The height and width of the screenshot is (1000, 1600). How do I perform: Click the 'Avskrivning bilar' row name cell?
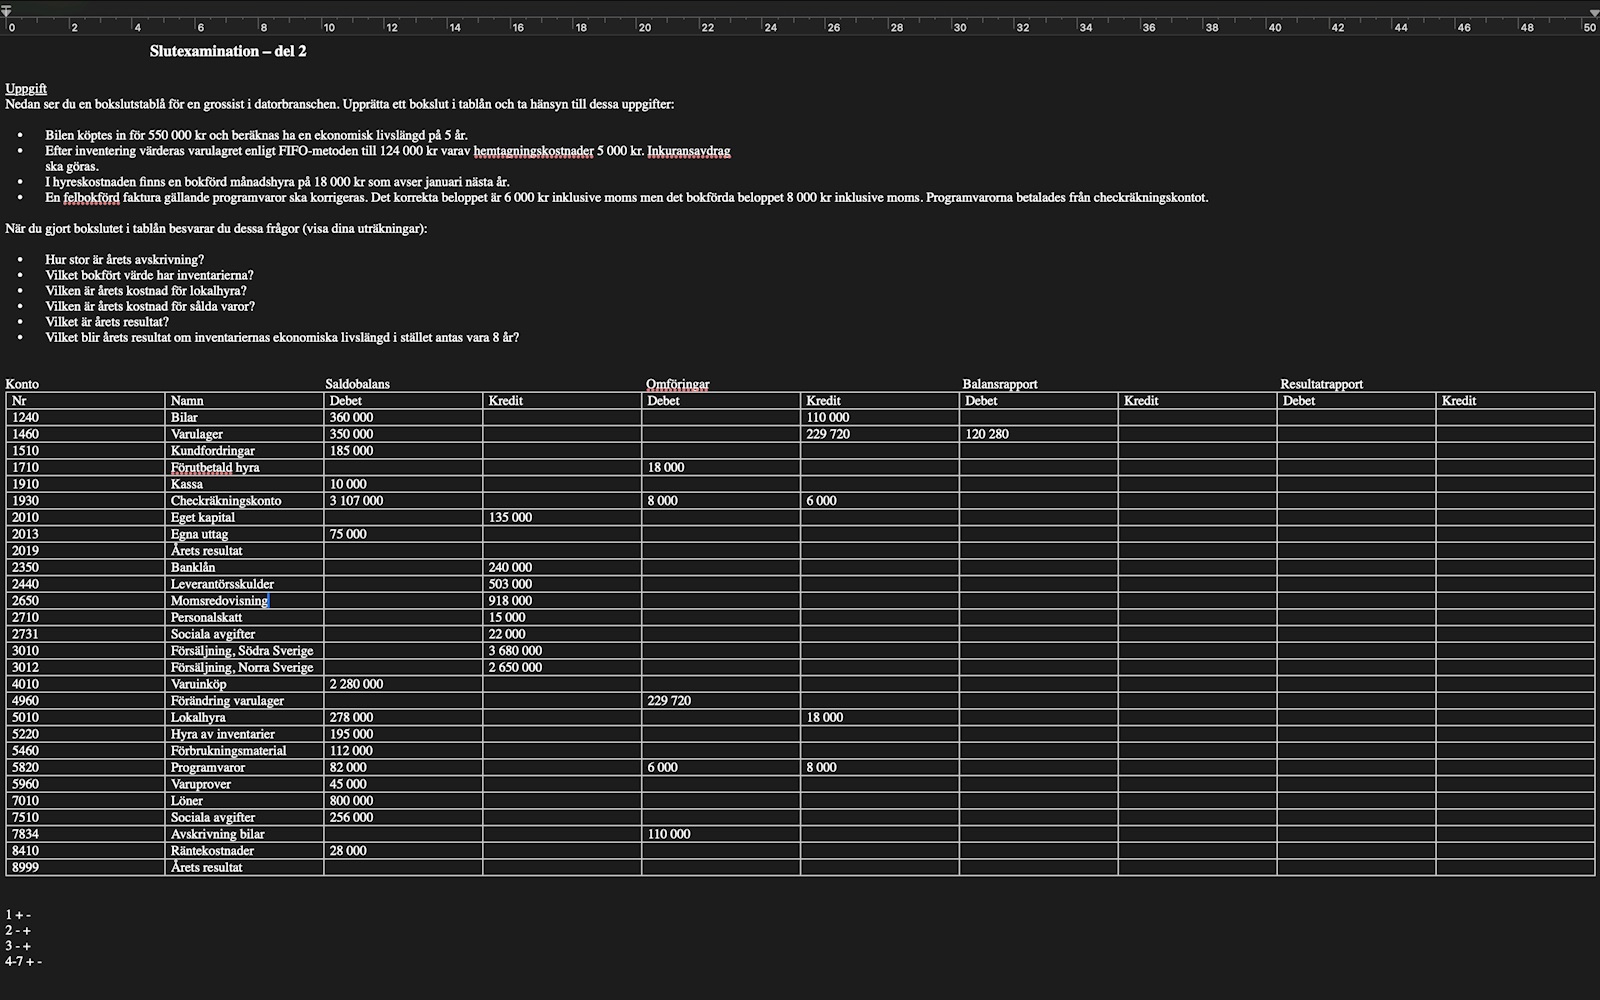(217, 834)
